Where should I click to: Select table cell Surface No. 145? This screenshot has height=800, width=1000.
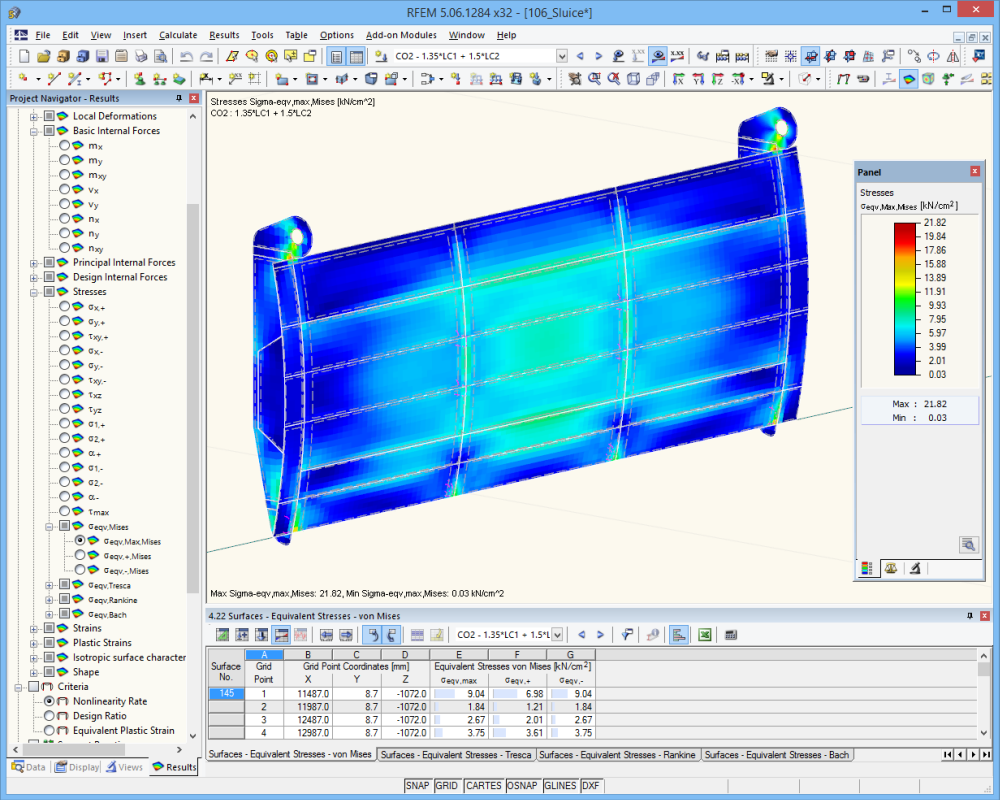click(226, 693)
